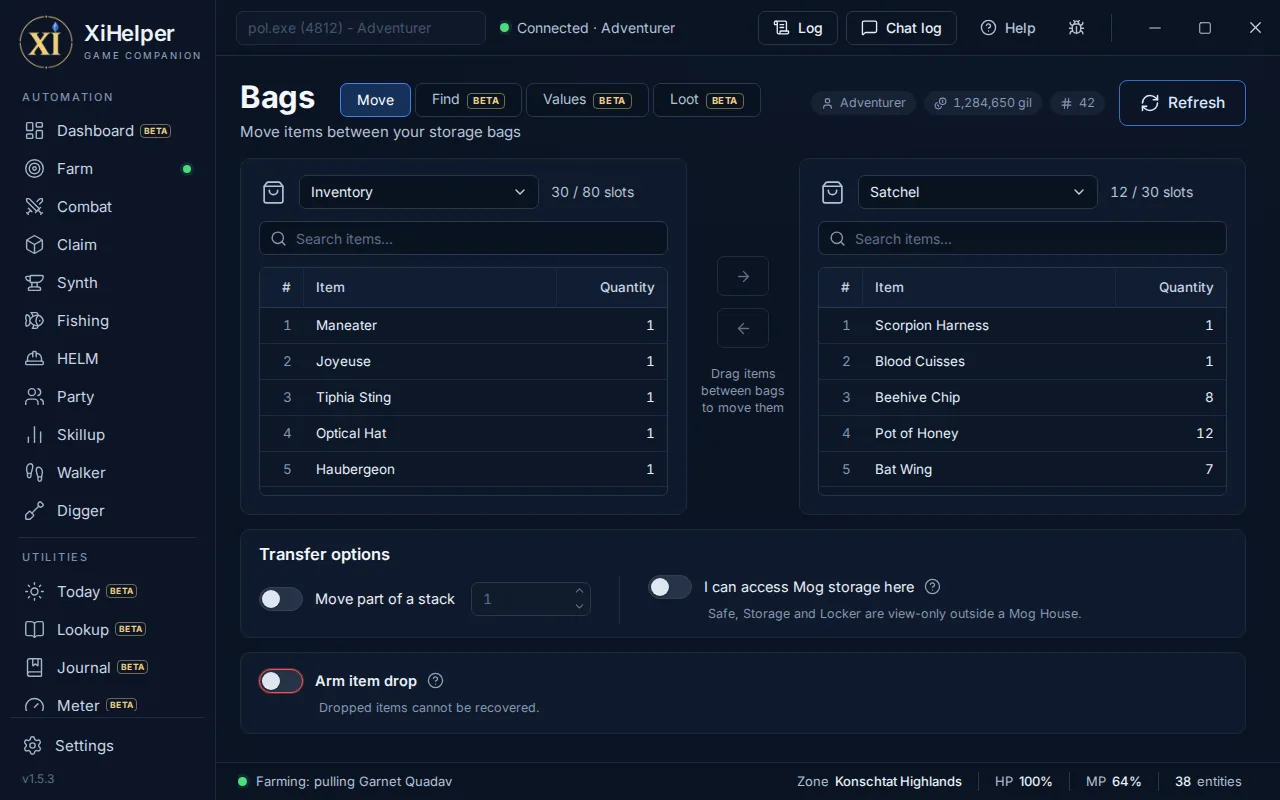Open the Digger page

[x=107, y=511]
